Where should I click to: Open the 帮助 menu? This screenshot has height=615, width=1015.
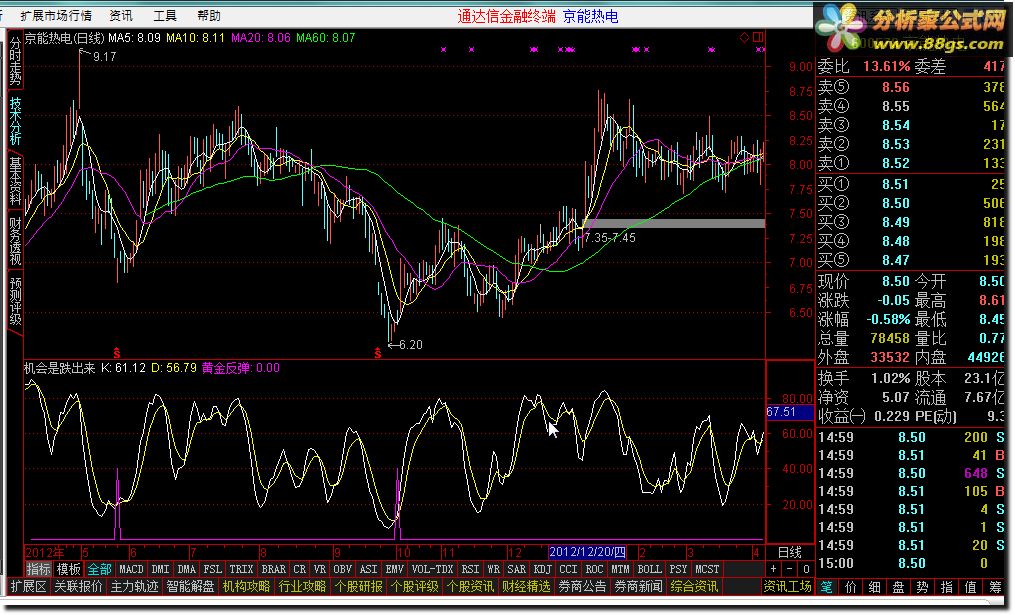[208, 16]
